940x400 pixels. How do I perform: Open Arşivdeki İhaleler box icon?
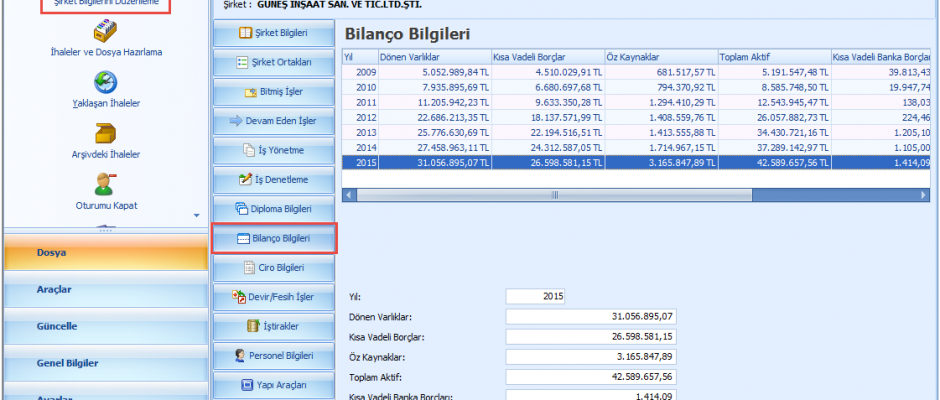[x=104, y=133]
